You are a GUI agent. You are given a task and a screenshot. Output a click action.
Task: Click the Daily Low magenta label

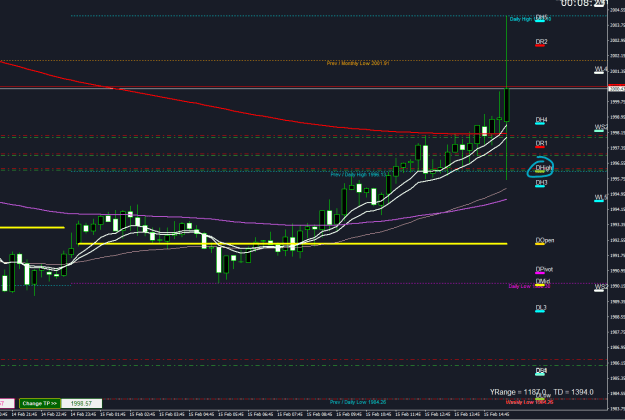[529, 286]
